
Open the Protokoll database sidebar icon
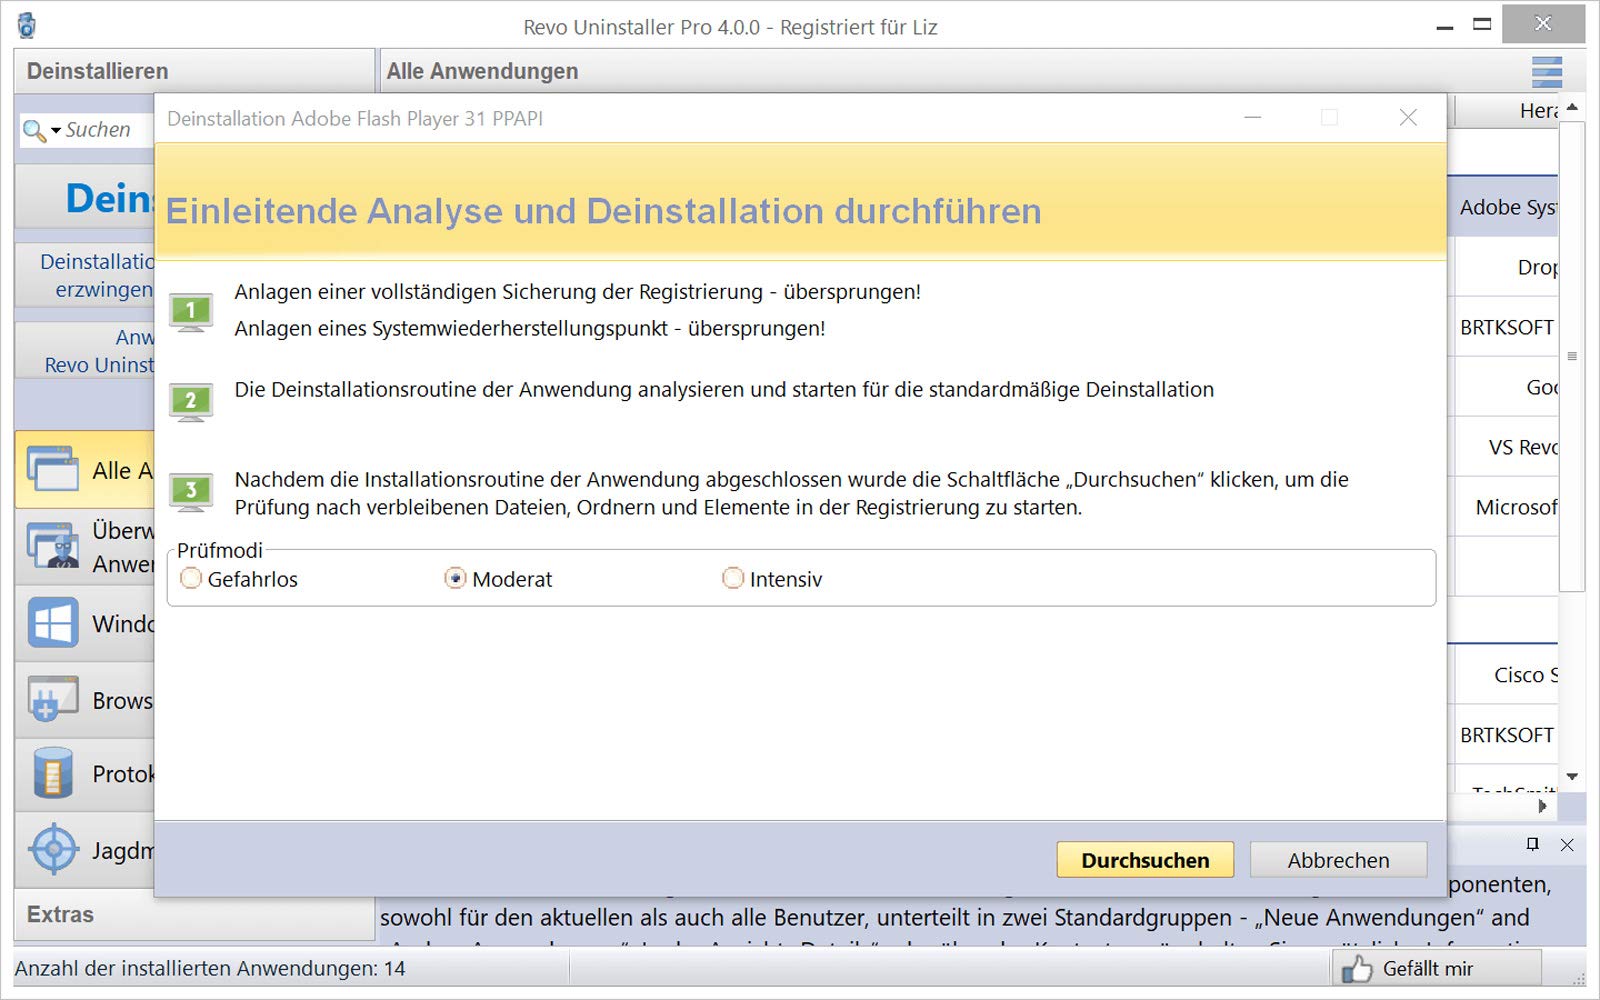(53, 773)
